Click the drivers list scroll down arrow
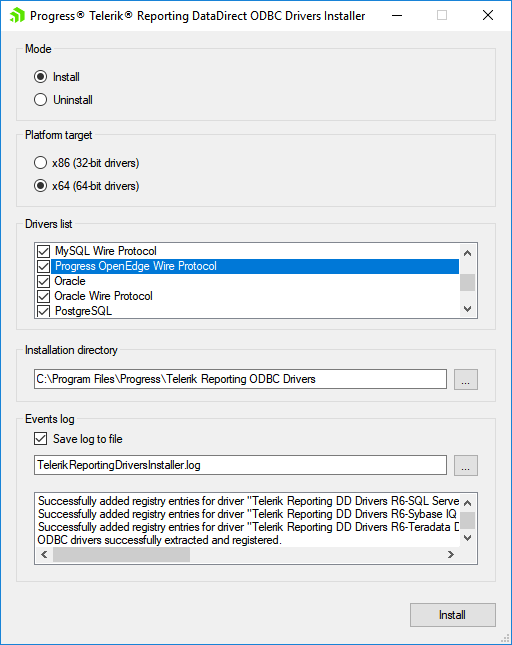The width and height of the screenshot is (512, 645). point(468,309)
